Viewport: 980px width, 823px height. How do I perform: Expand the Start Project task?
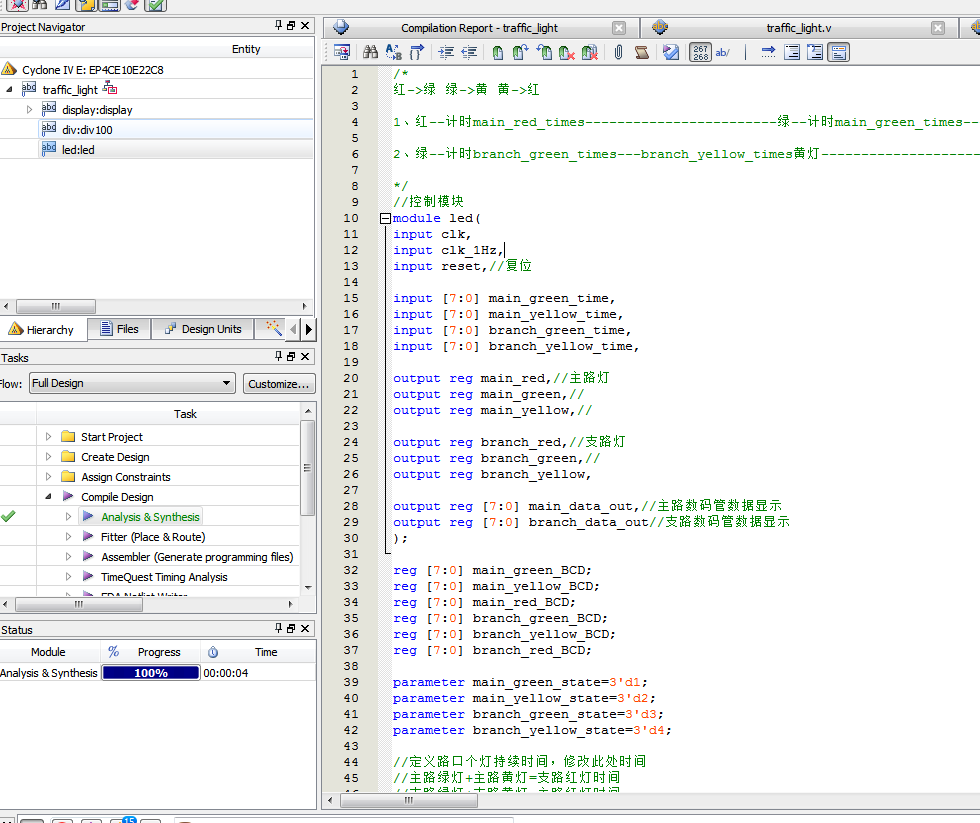[x=48, y=437]
